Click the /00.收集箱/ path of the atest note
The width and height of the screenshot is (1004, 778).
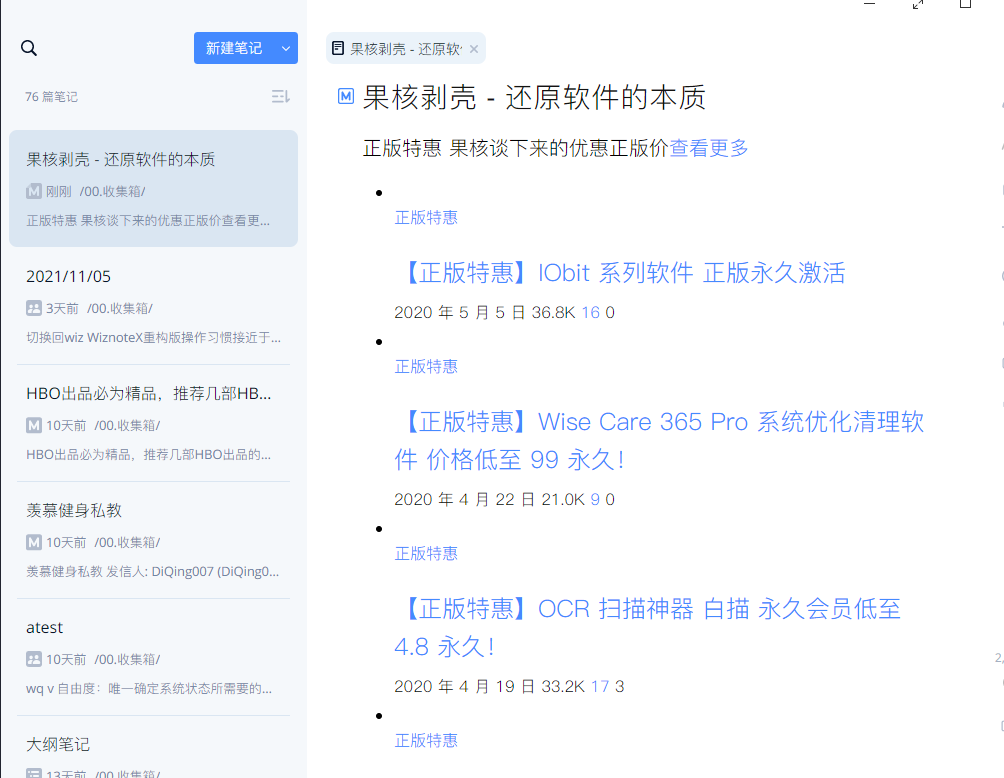pyautogui.click(x=127, y=660)
